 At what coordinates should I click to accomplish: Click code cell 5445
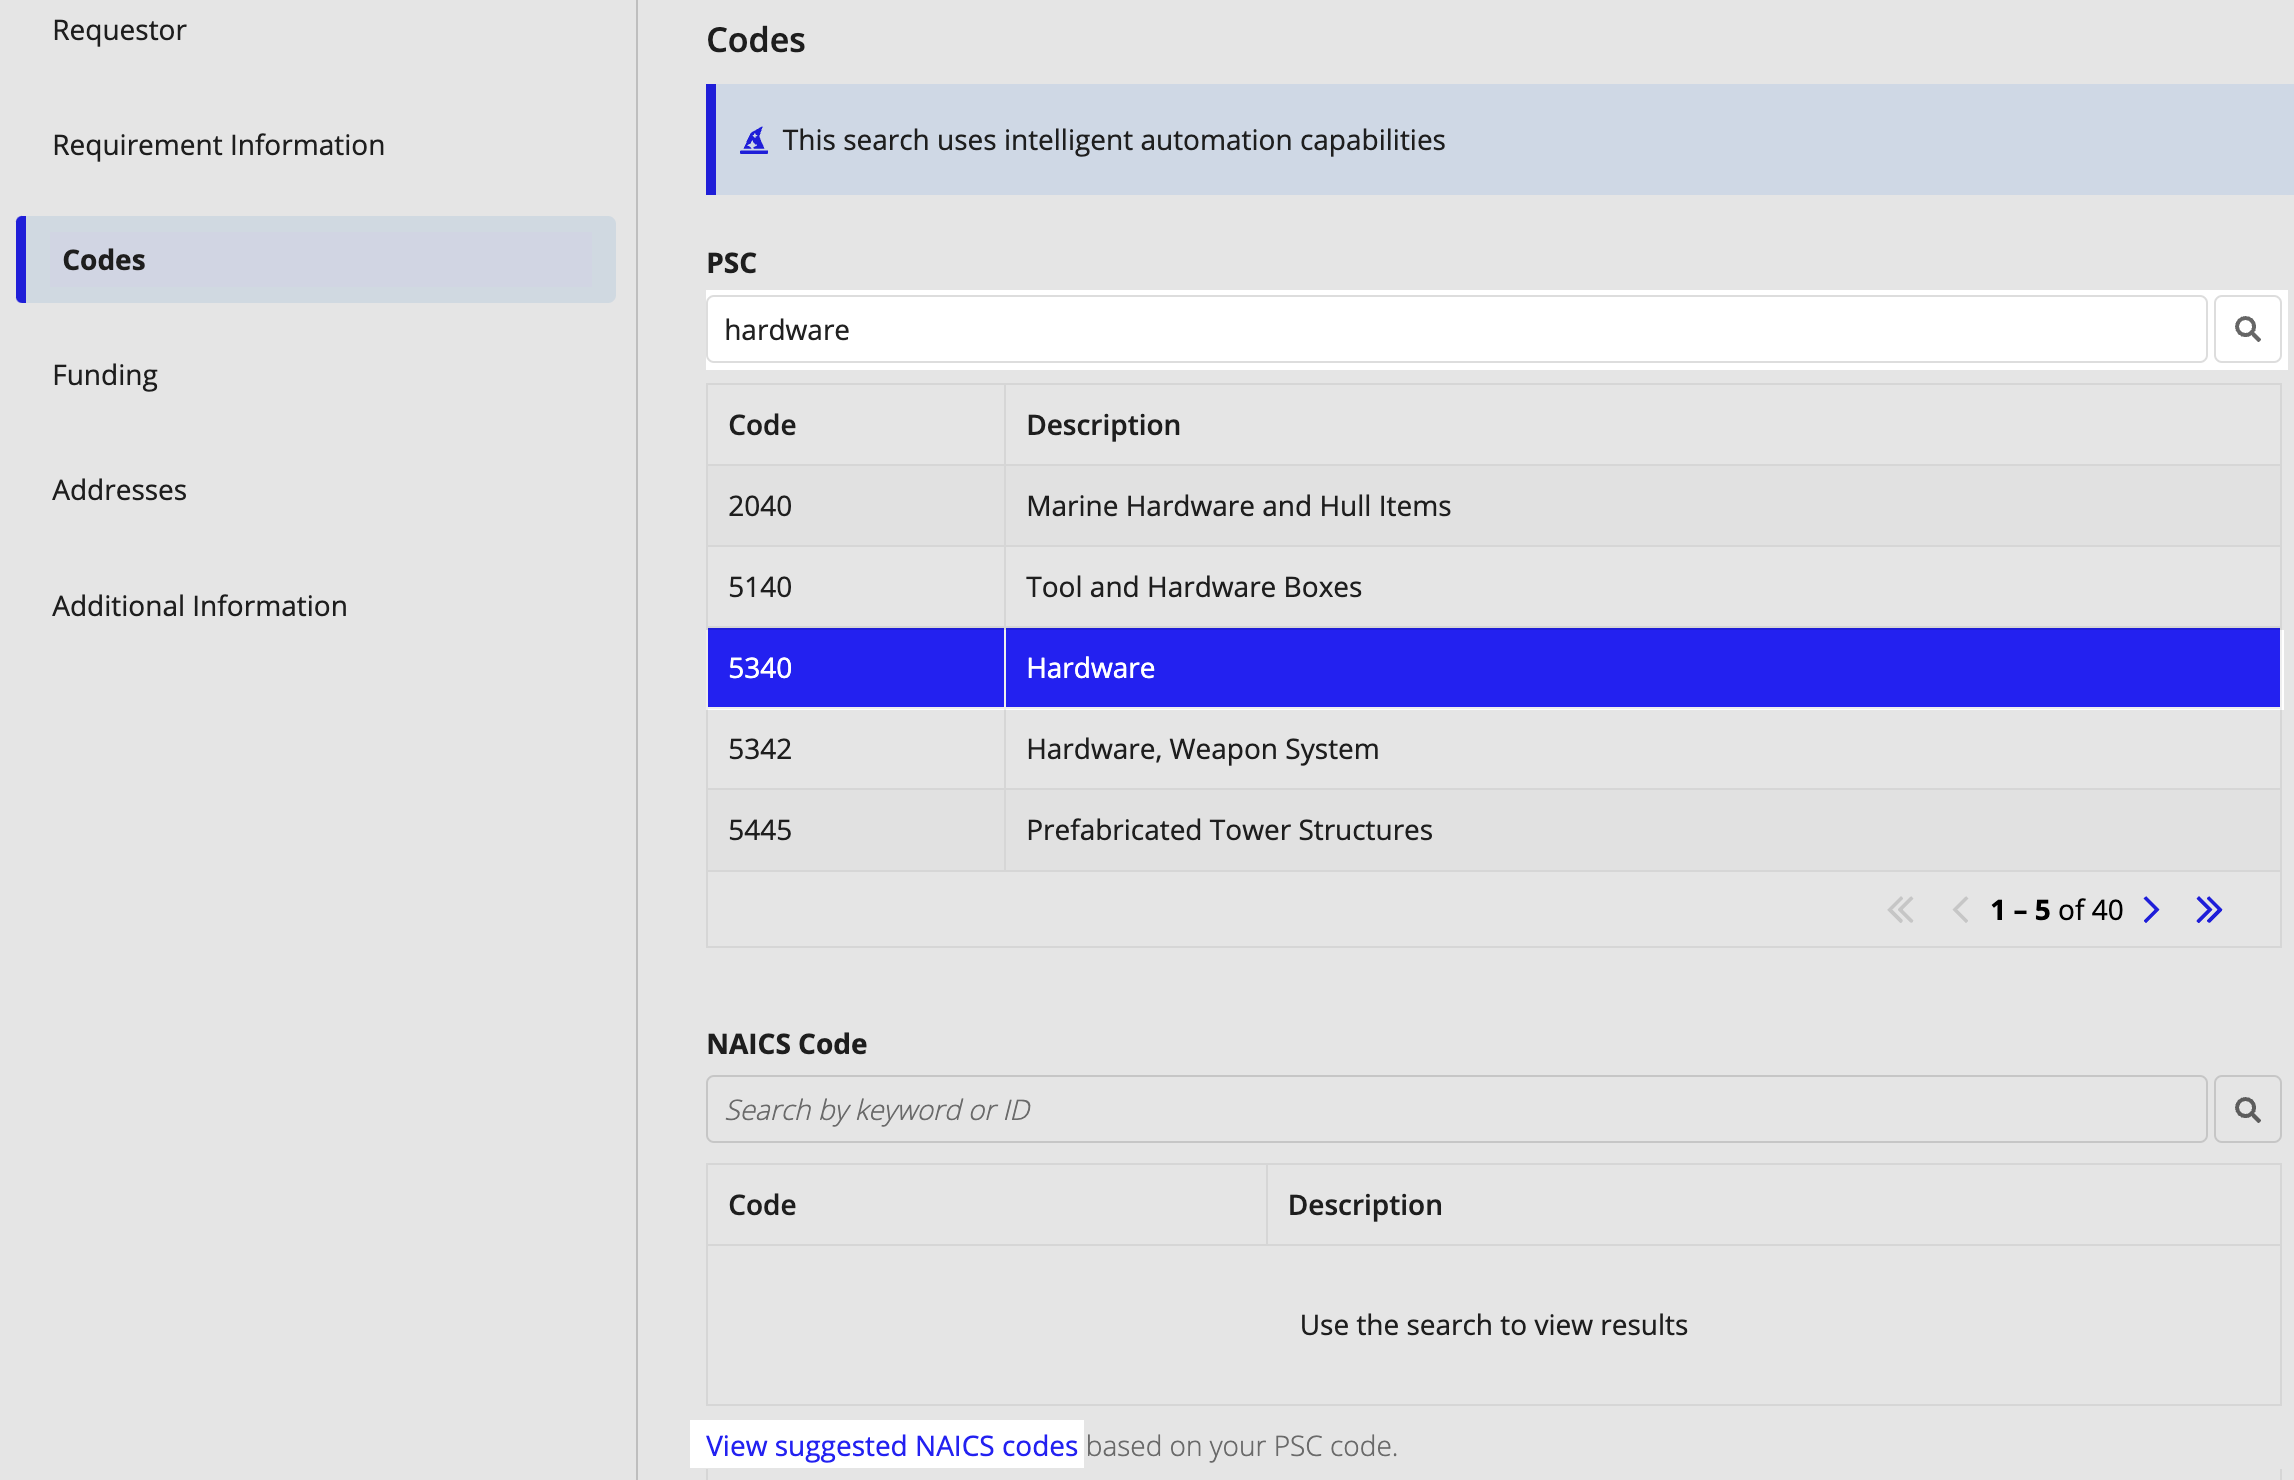pyautogui.click(x=856, y=830)
